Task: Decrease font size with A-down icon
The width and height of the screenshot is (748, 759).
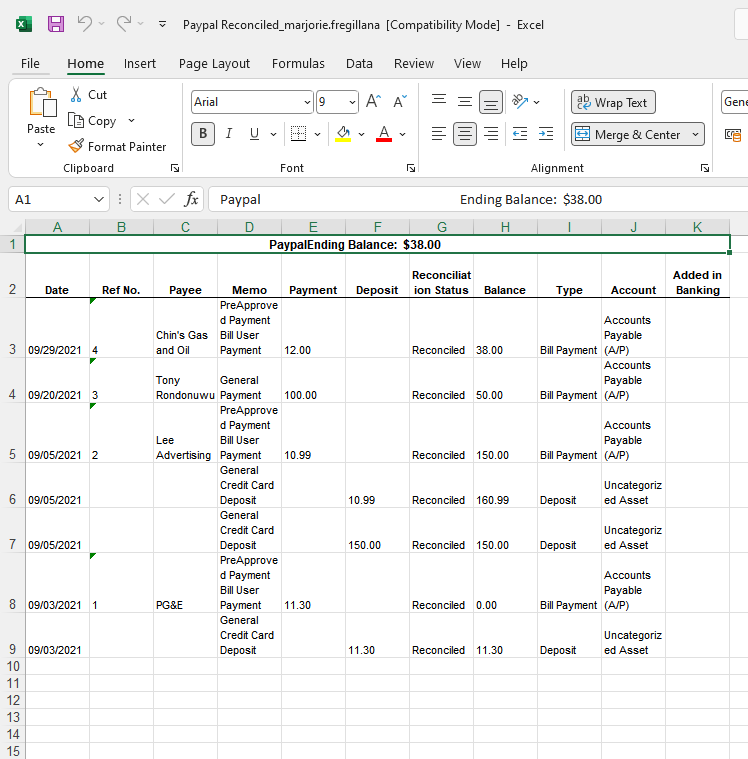Action: tap(400, 102)
